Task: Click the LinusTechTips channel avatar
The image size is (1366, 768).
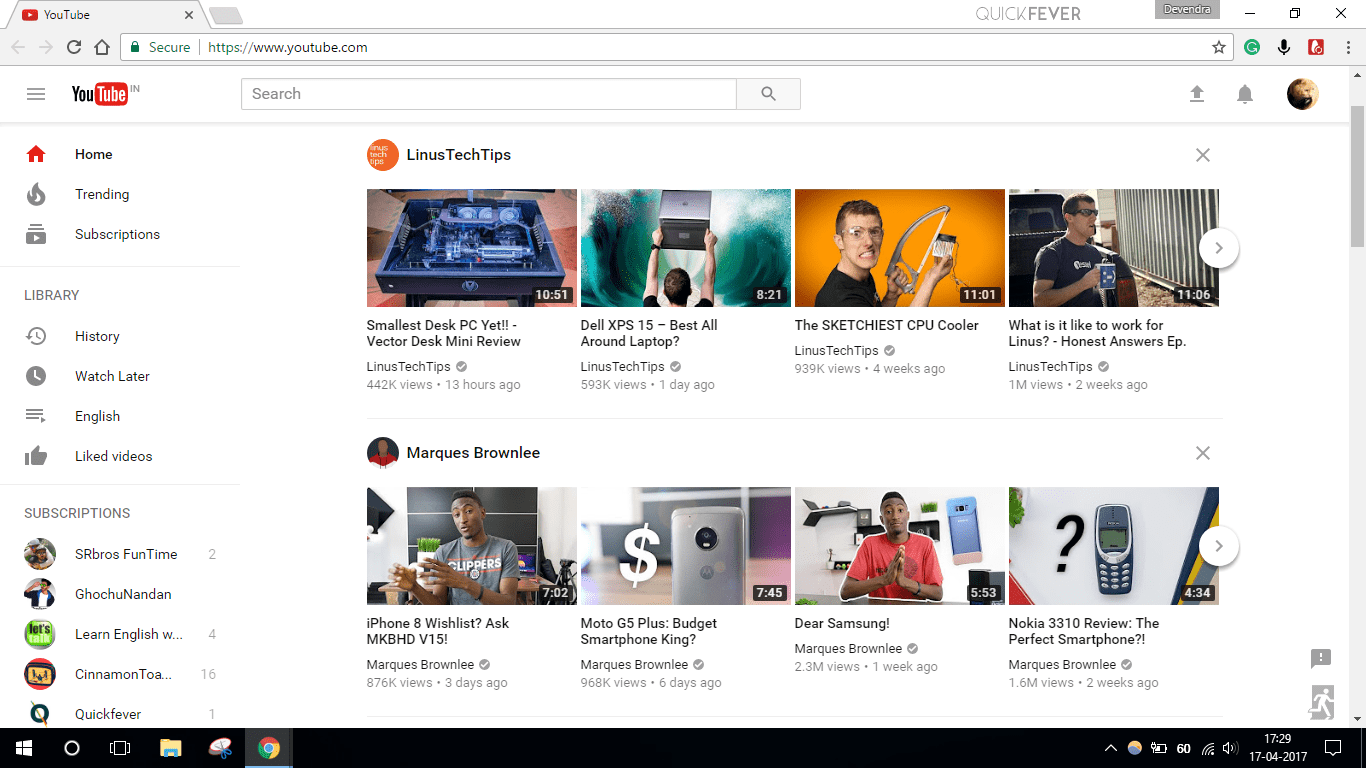Action: tap(383, 155)
